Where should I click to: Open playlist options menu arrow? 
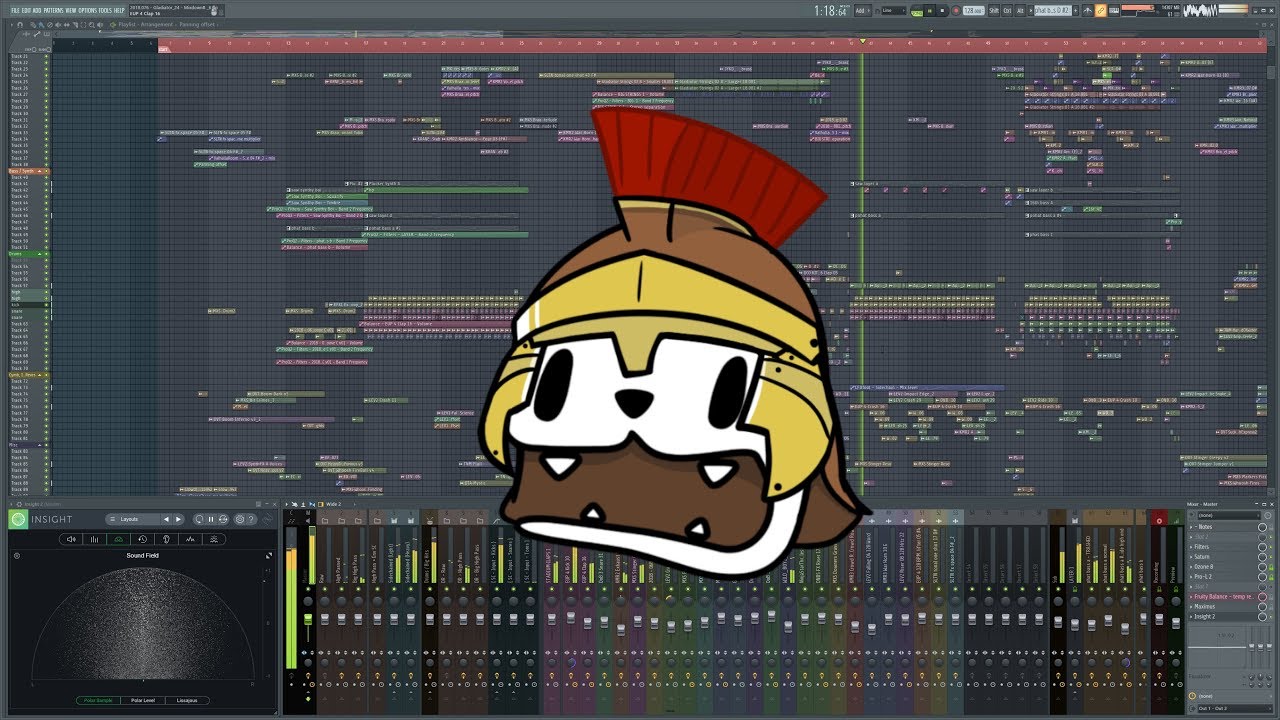click(11, 25)
